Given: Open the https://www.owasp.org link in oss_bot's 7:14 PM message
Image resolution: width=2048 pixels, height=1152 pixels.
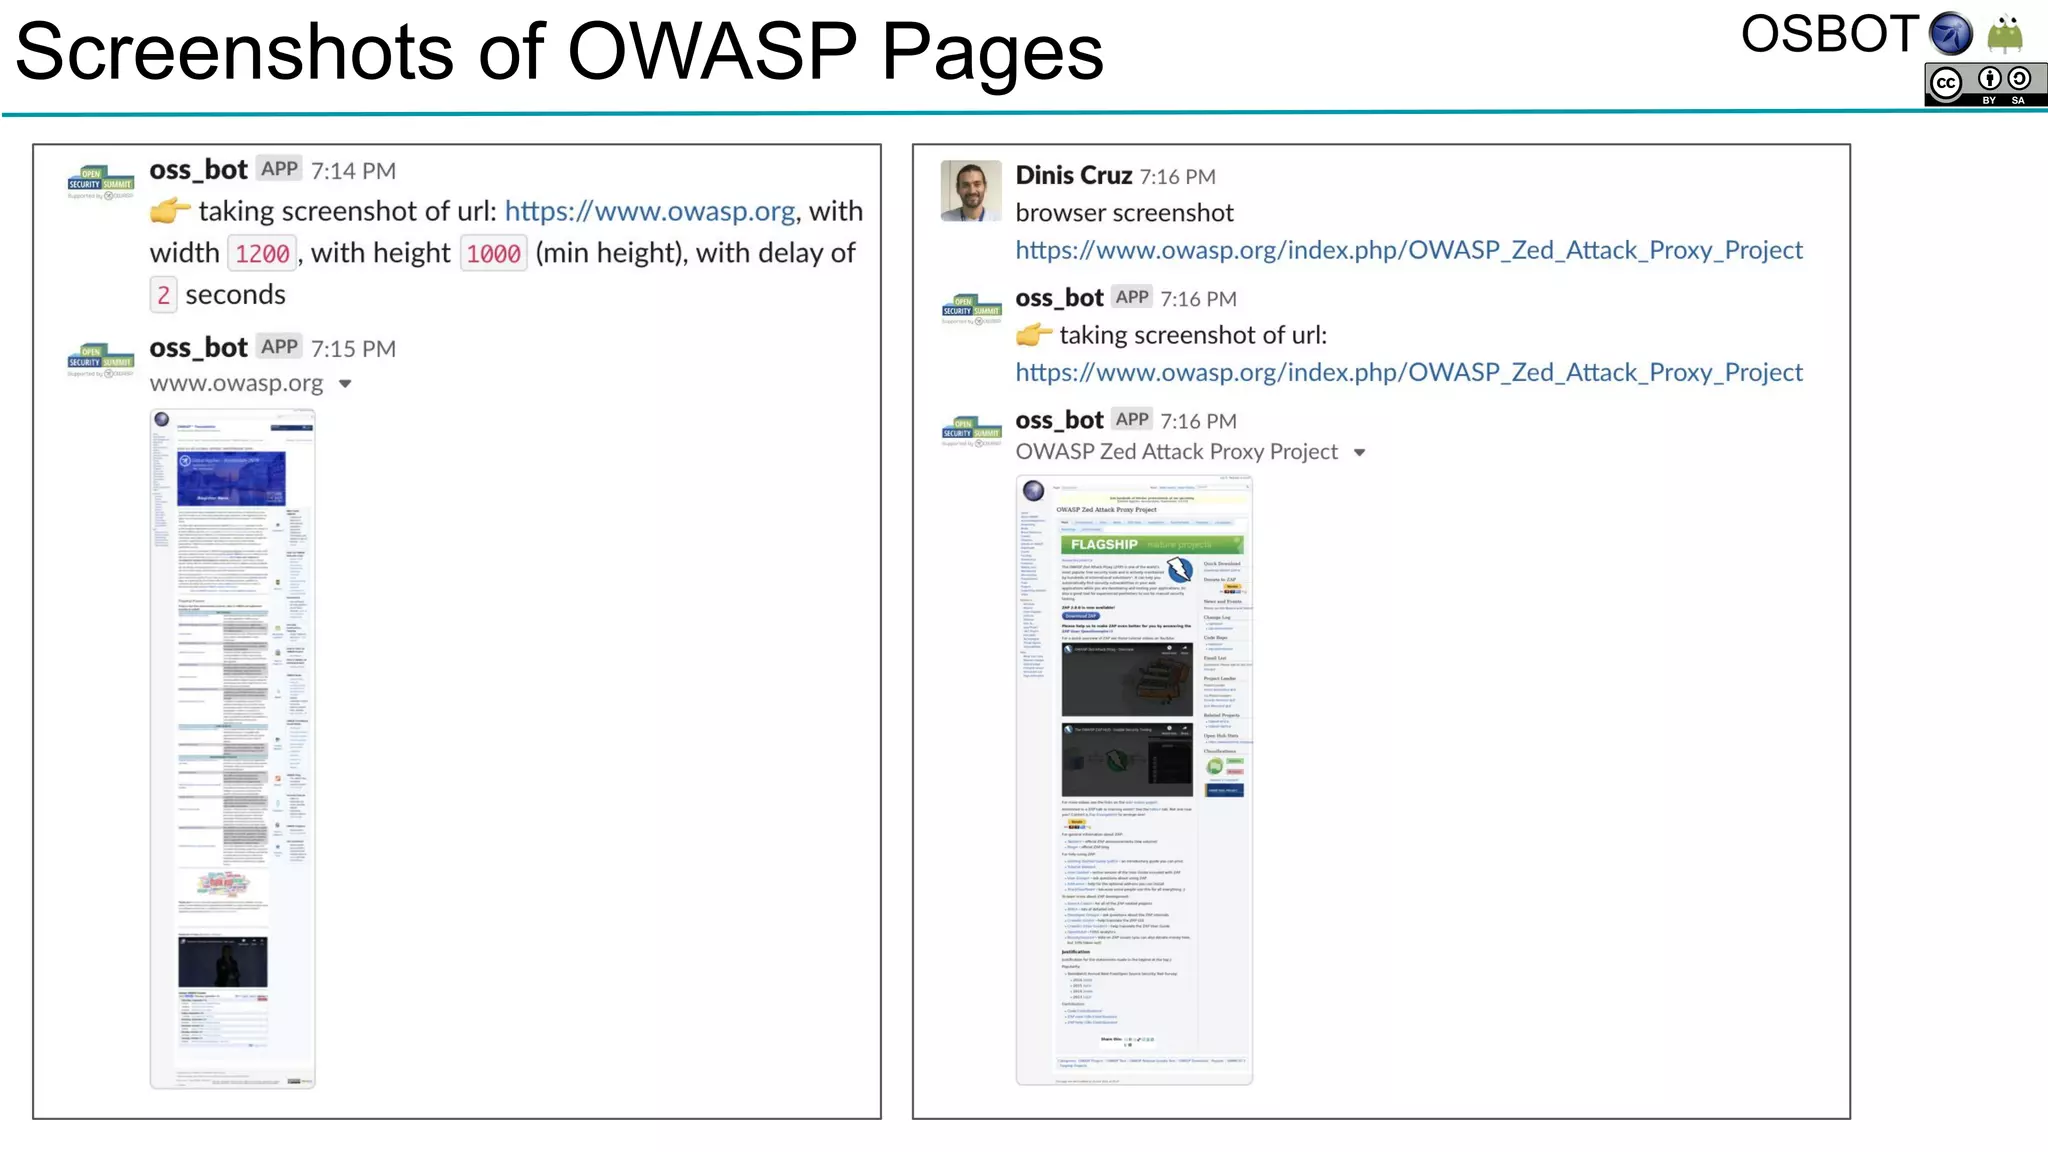Looking at the screenshot, I should (x=650, y=211).
